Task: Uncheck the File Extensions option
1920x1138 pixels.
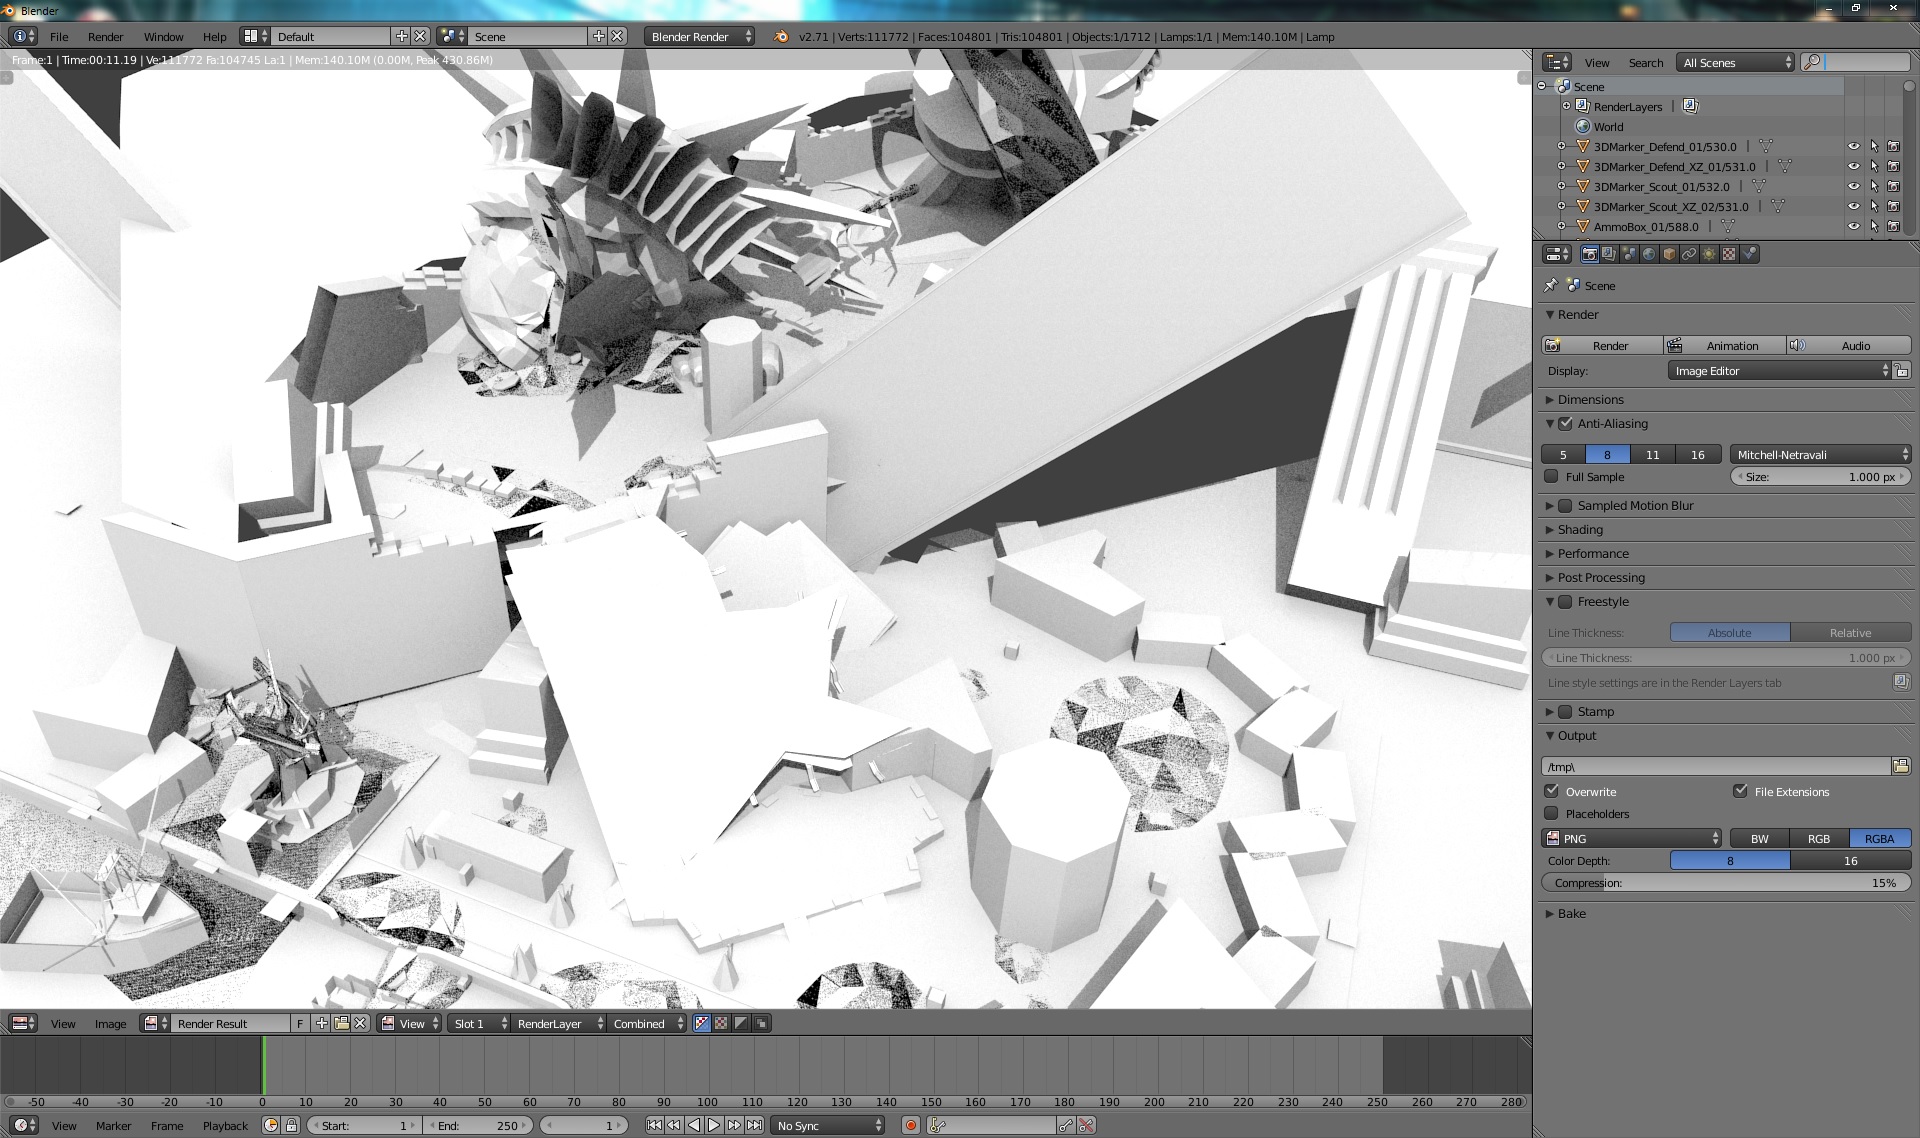Action: [x=1741, y=791]
